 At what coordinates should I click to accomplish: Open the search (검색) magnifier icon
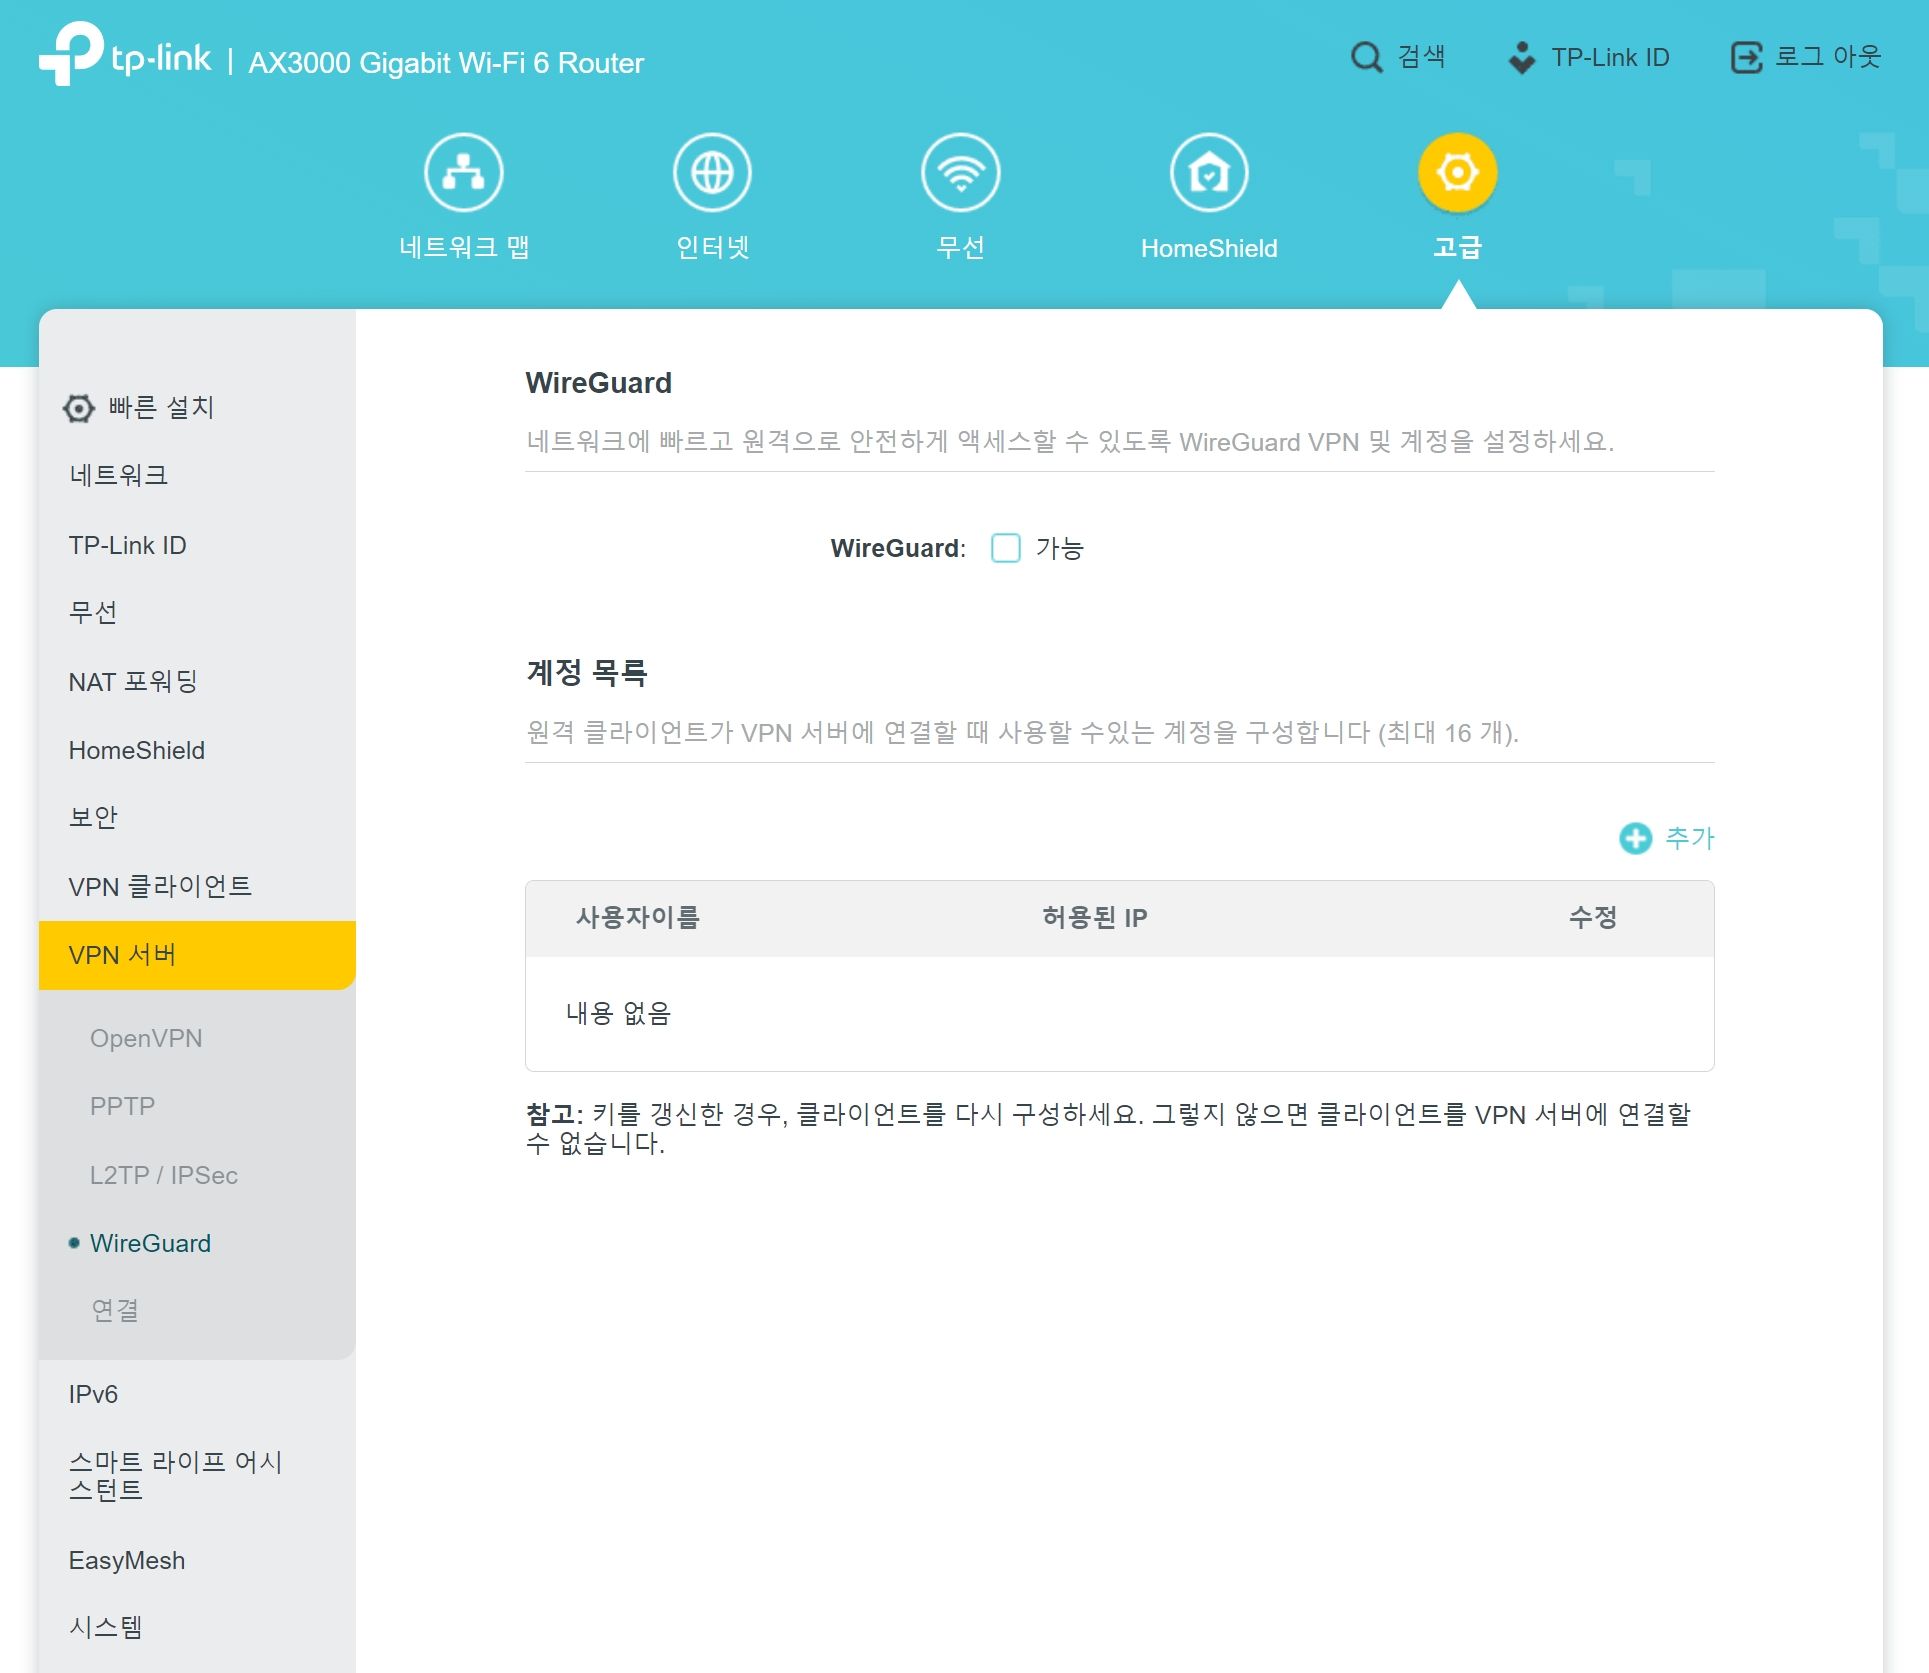(x=1366, y=57)
